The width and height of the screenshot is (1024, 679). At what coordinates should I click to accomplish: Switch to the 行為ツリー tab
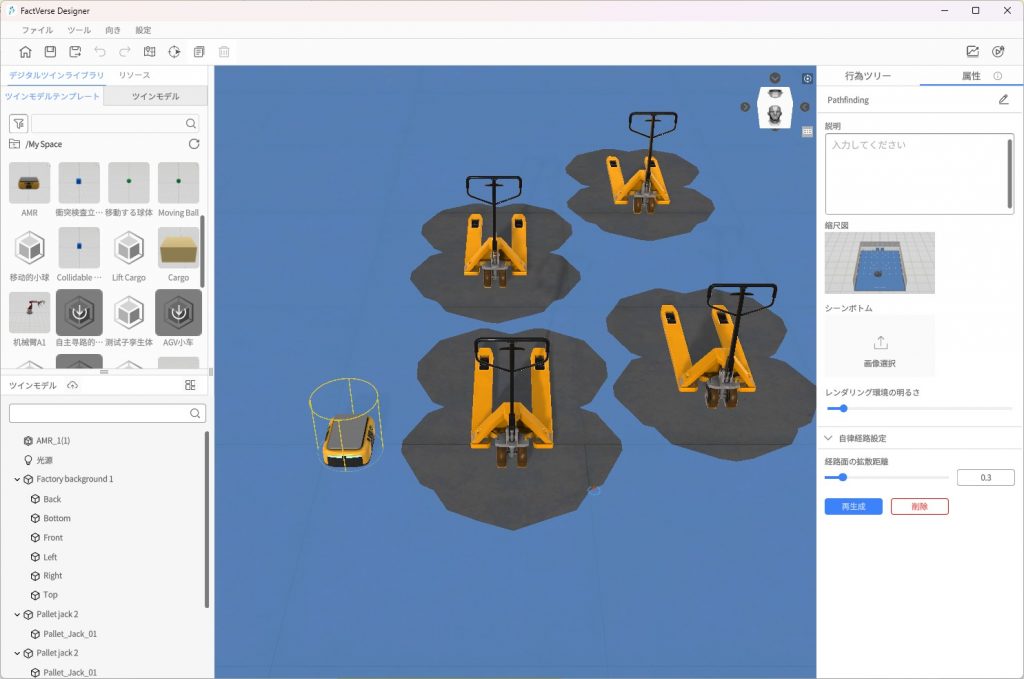coord(867,76)
